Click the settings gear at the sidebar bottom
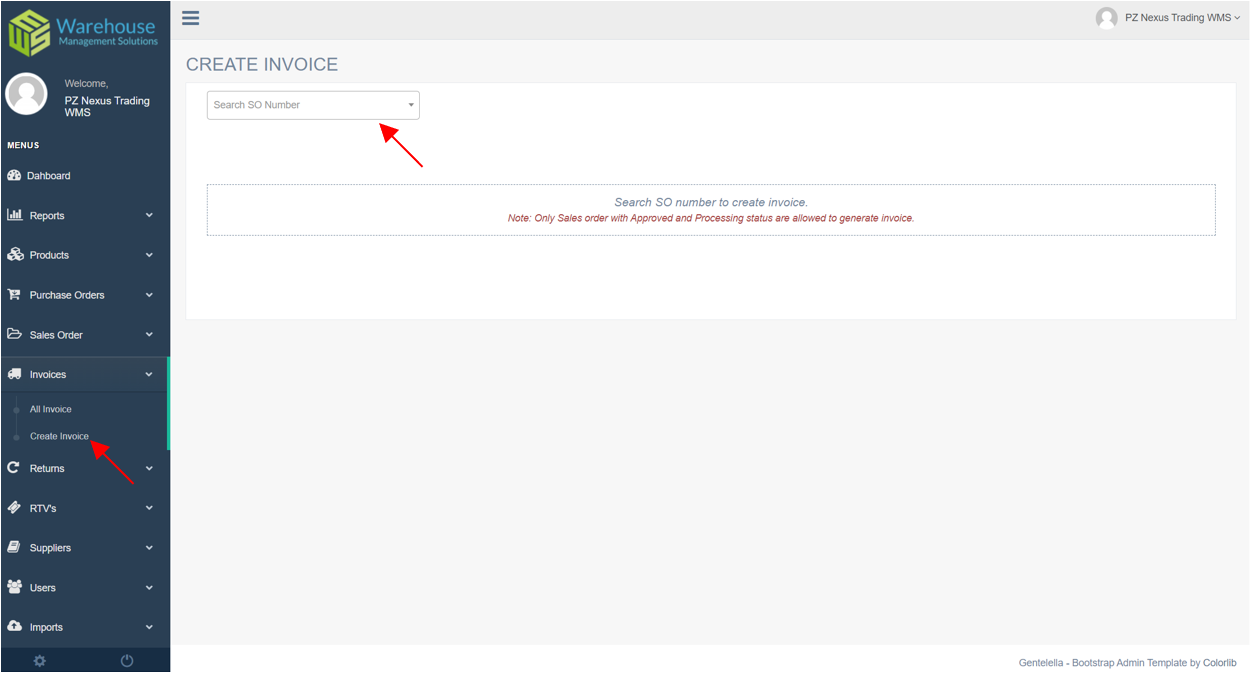This screenshot has width=1256, height=673. click(x=39, y=660)
